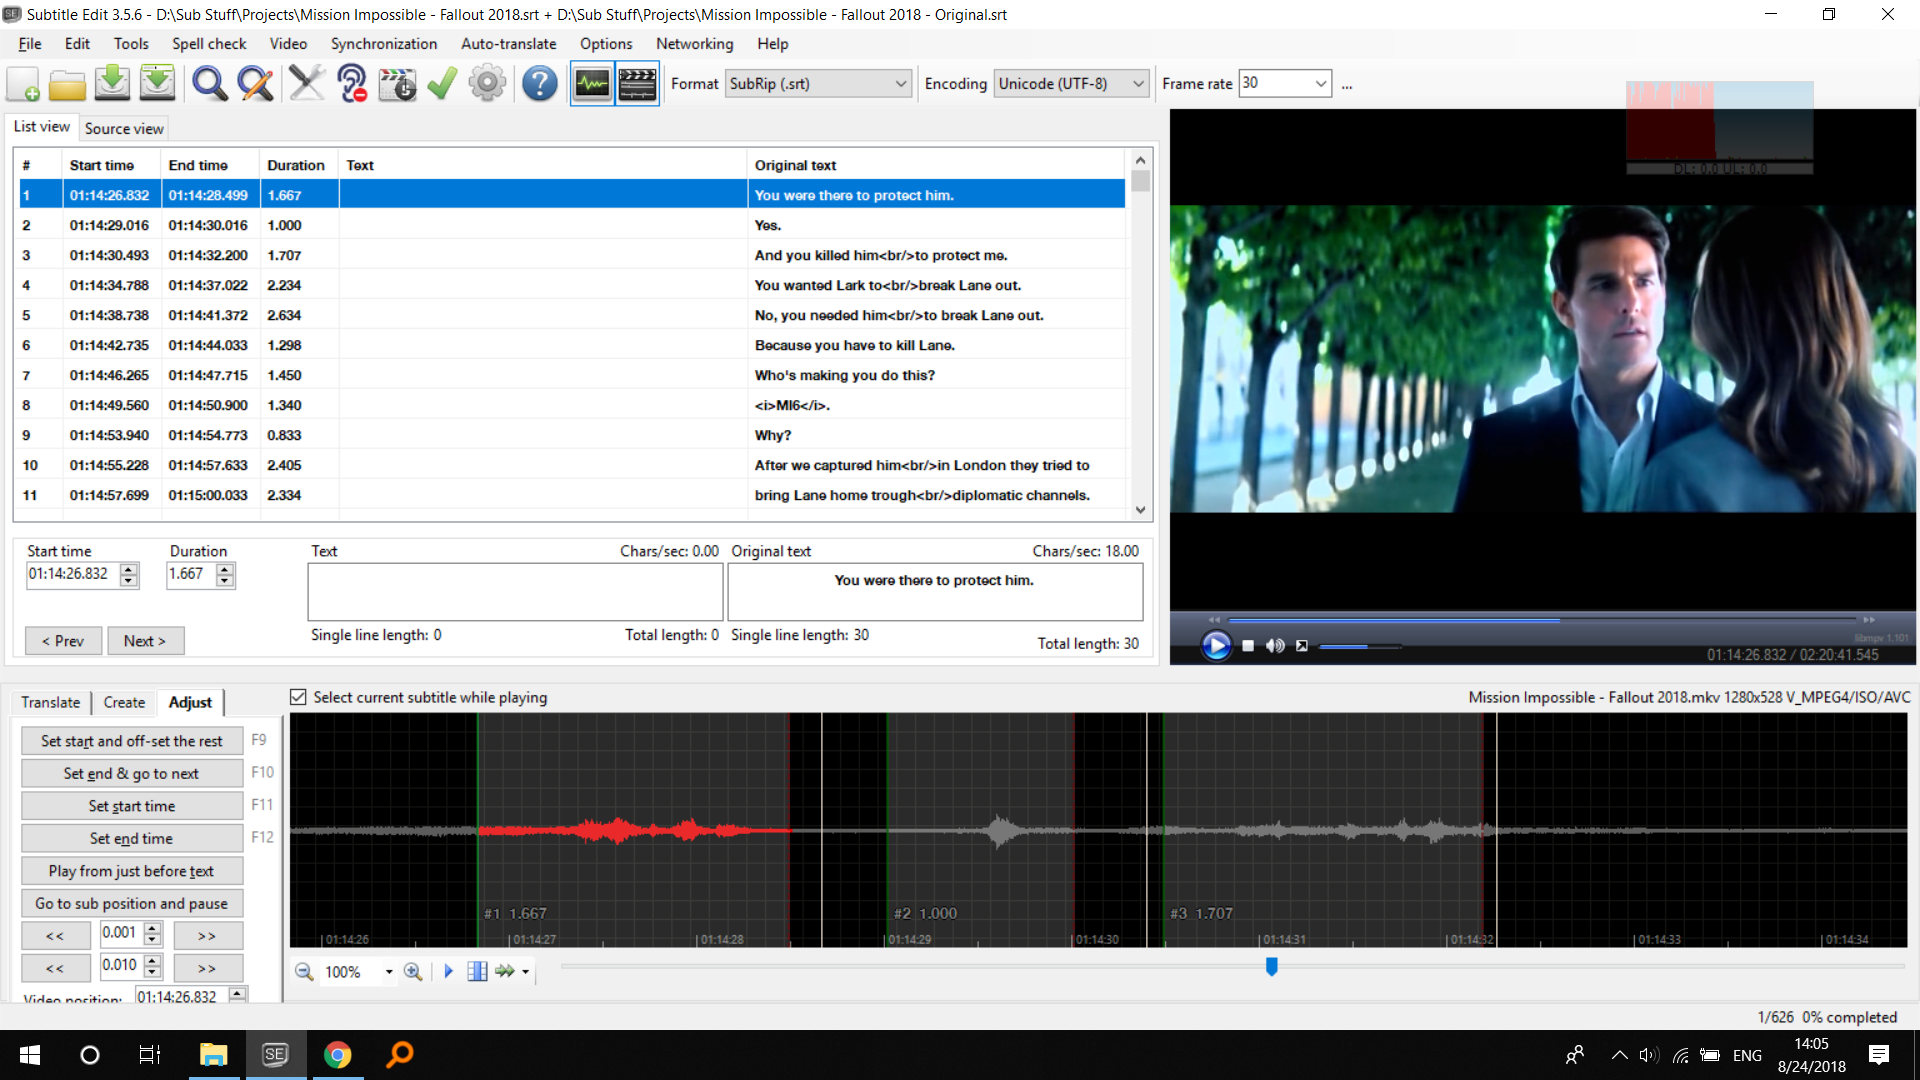1920x1080 pixels.
Task: Zoom in the waveform
Action: coord(412,971)
